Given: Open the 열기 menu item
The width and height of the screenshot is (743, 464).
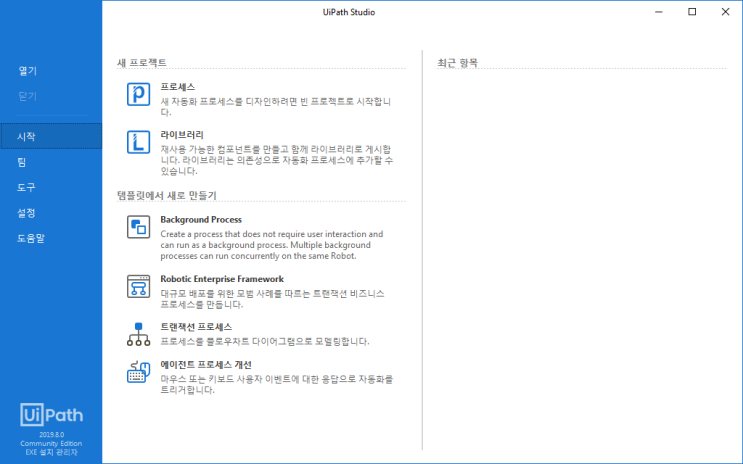Looking at the screenshot, I should [x=27, y=71].
